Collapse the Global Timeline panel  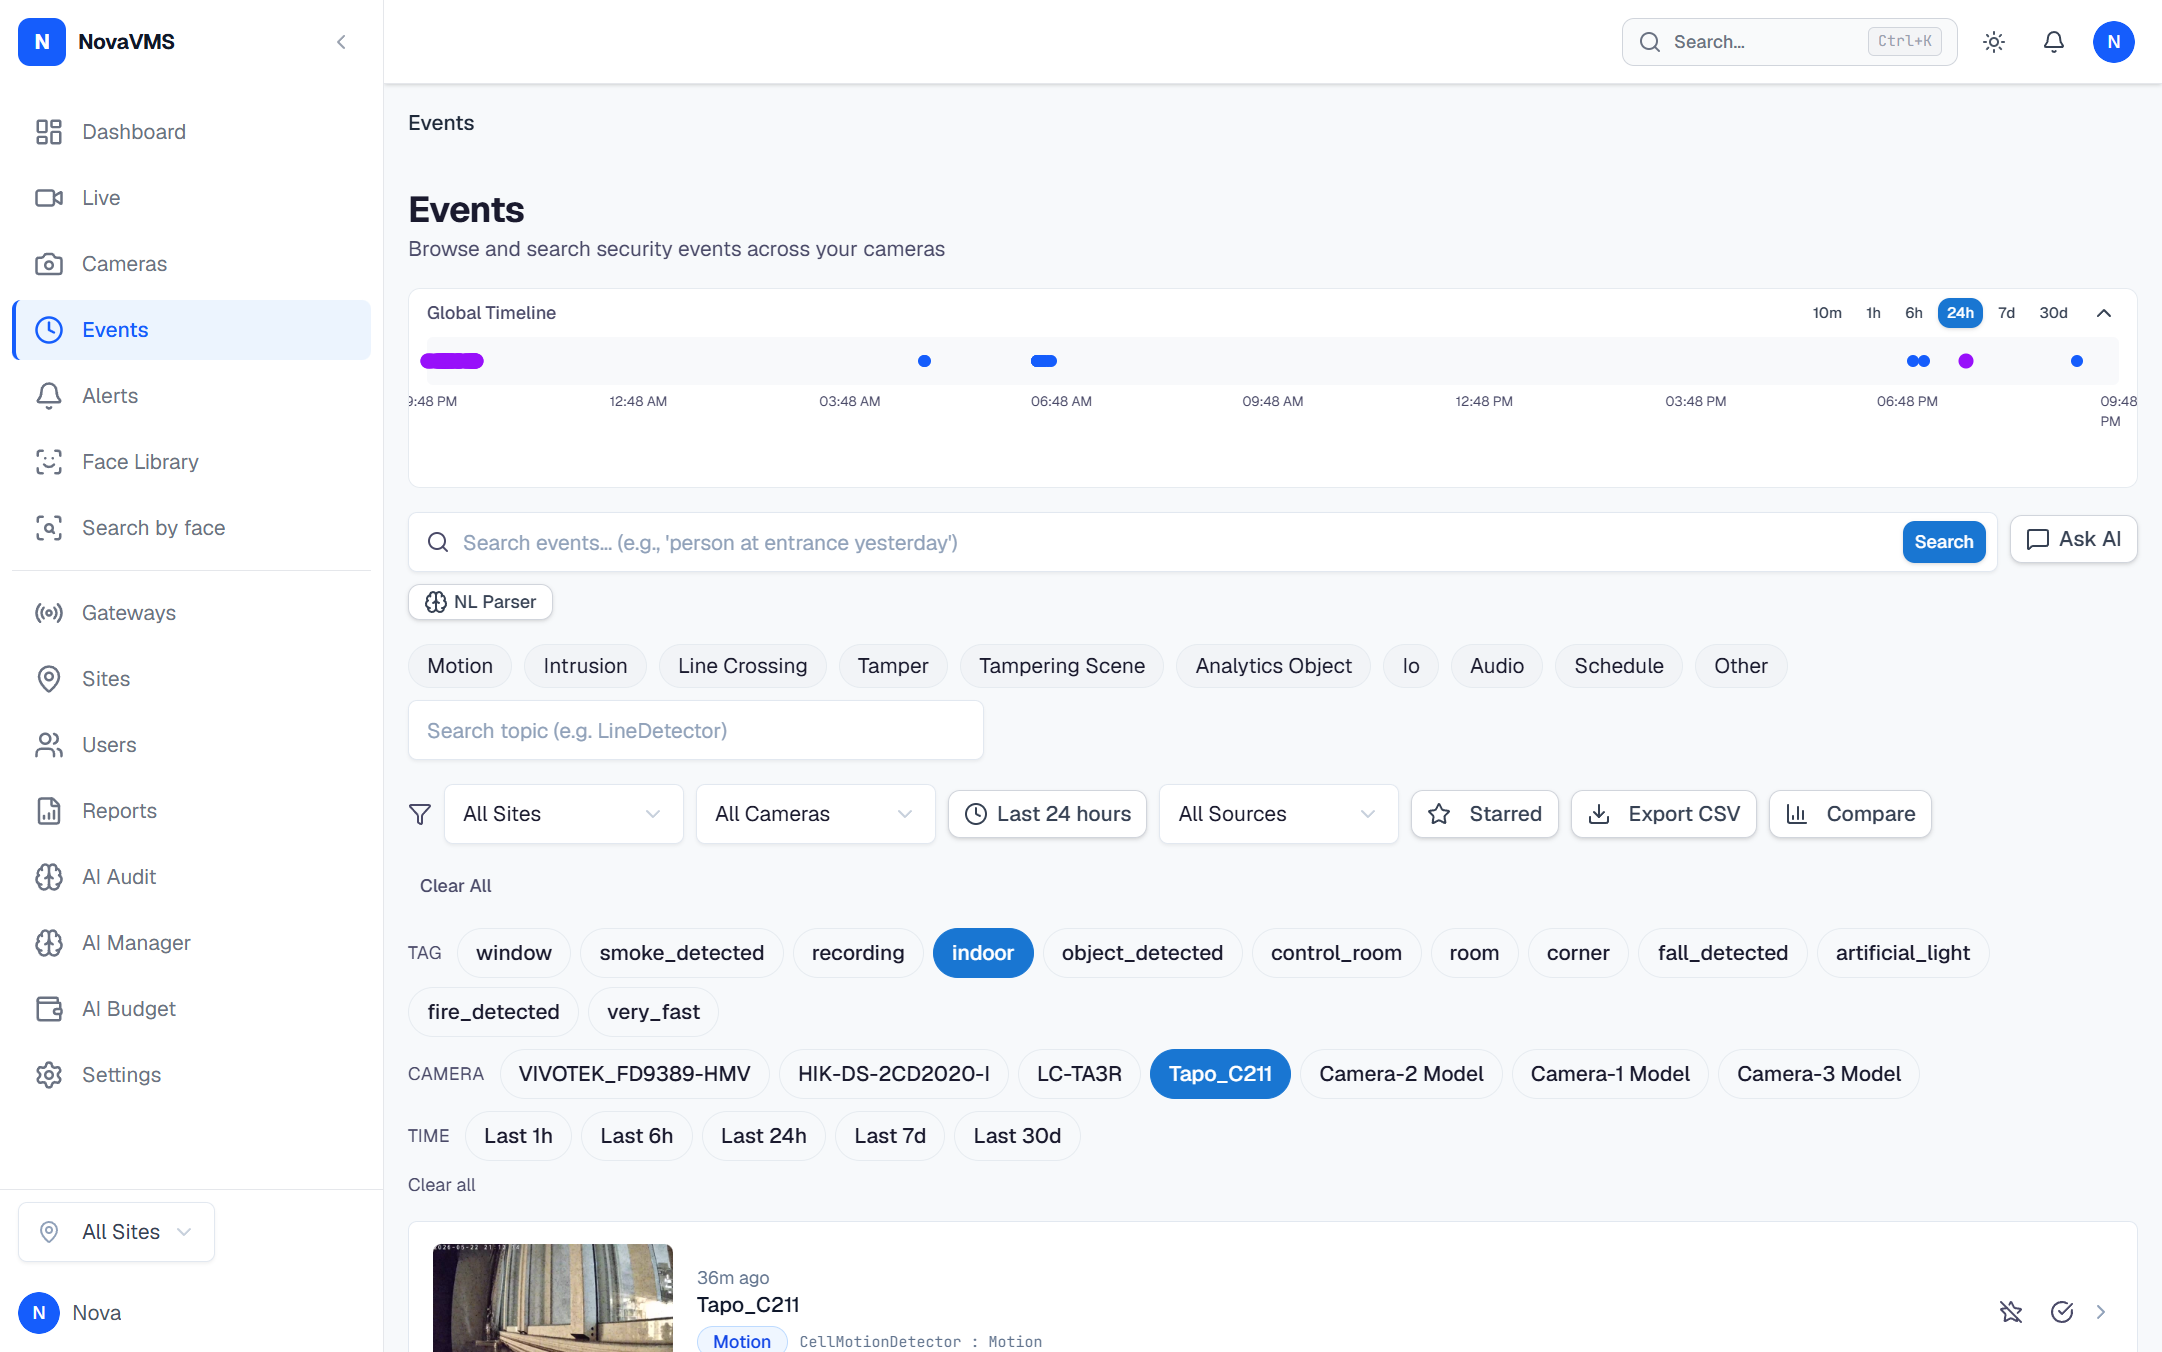tap(2104, 313)
